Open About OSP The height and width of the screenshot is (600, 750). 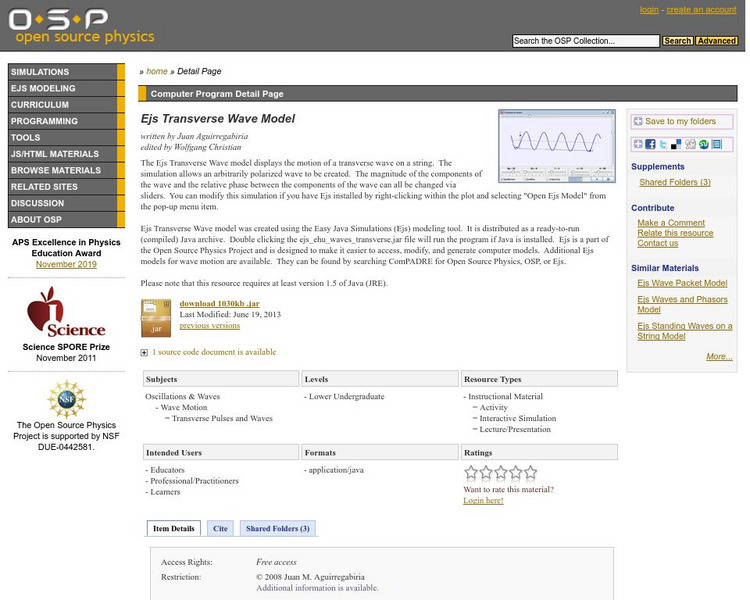click(x=66, y=219)
